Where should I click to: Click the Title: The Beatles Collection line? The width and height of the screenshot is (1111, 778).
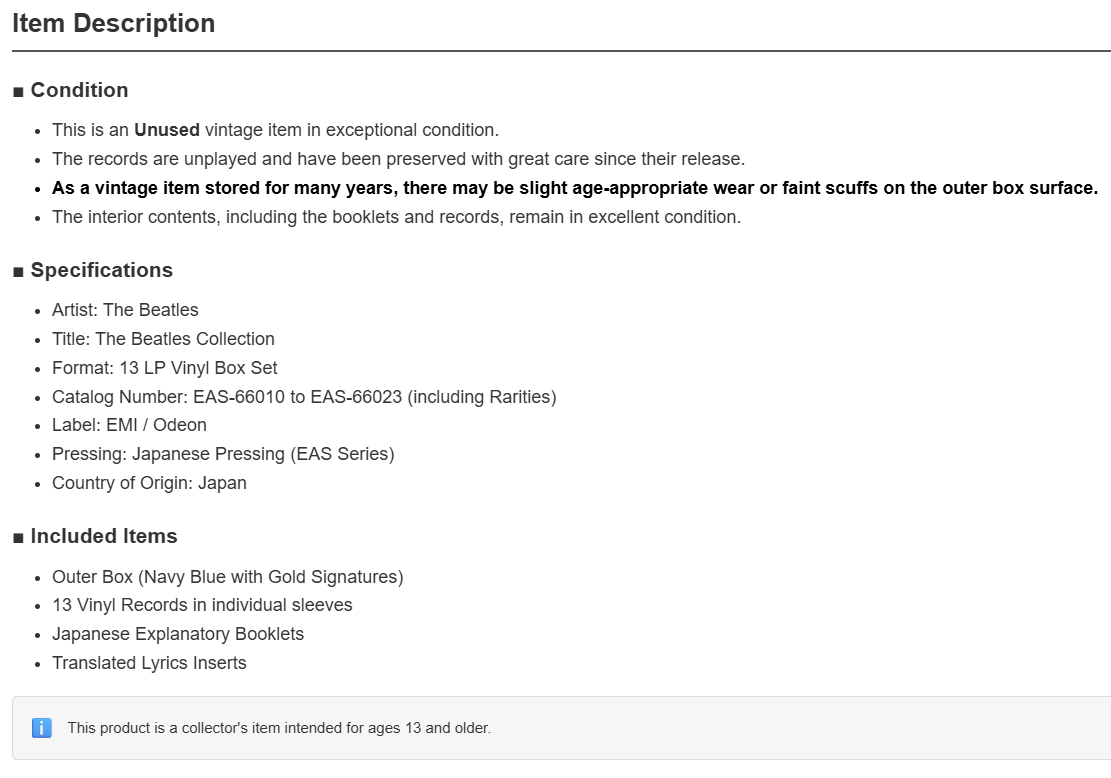pos(163,339)
